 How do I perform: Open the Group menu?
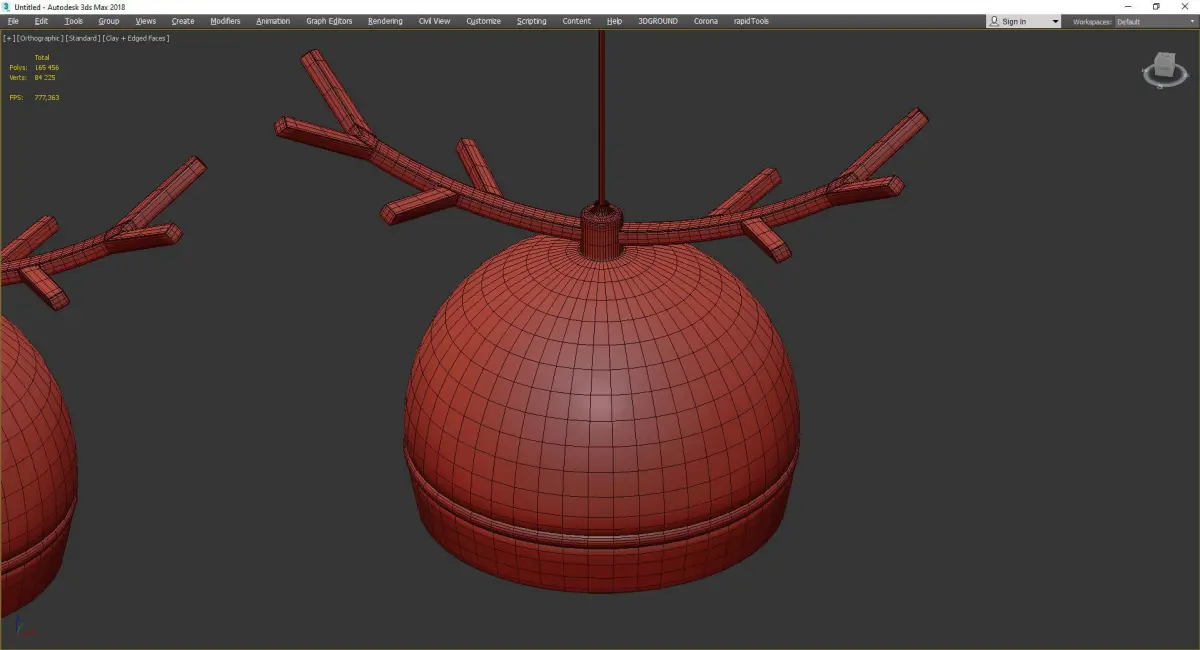coord(108,21)
